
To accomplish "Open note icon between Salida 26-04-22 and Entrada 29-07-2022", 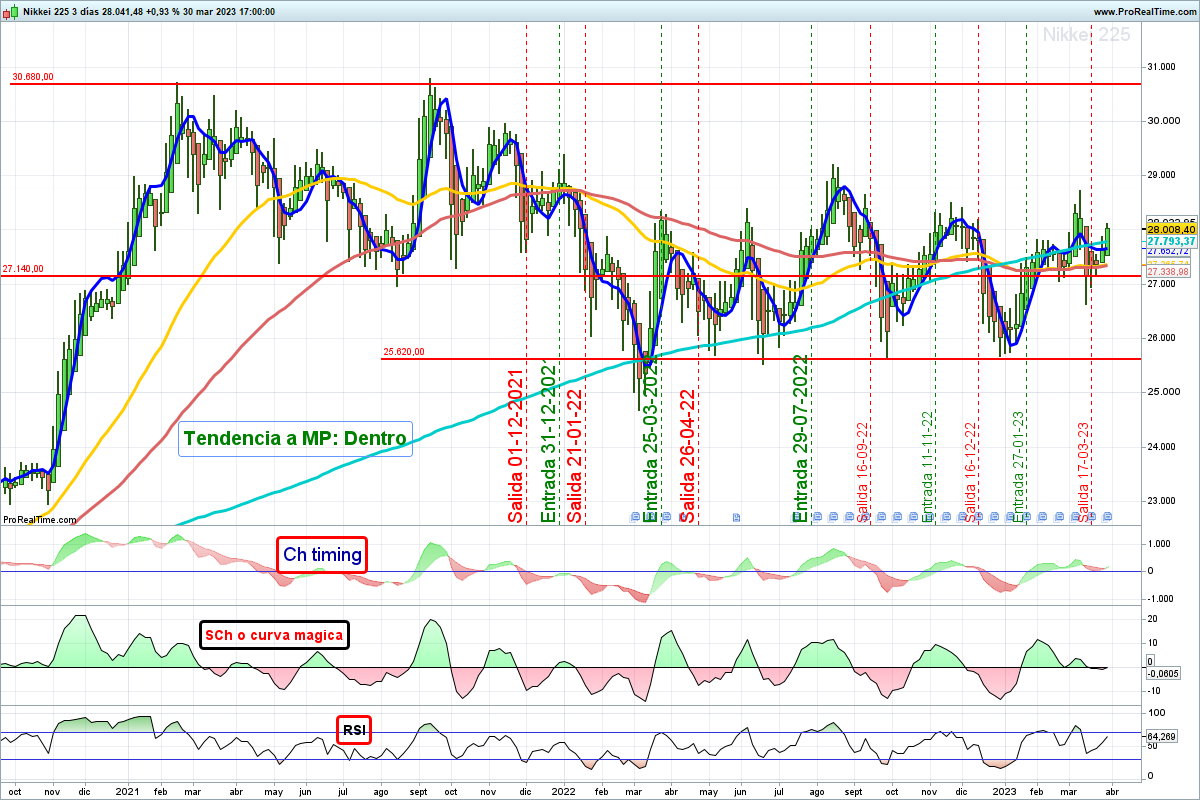I will point(737,517).
